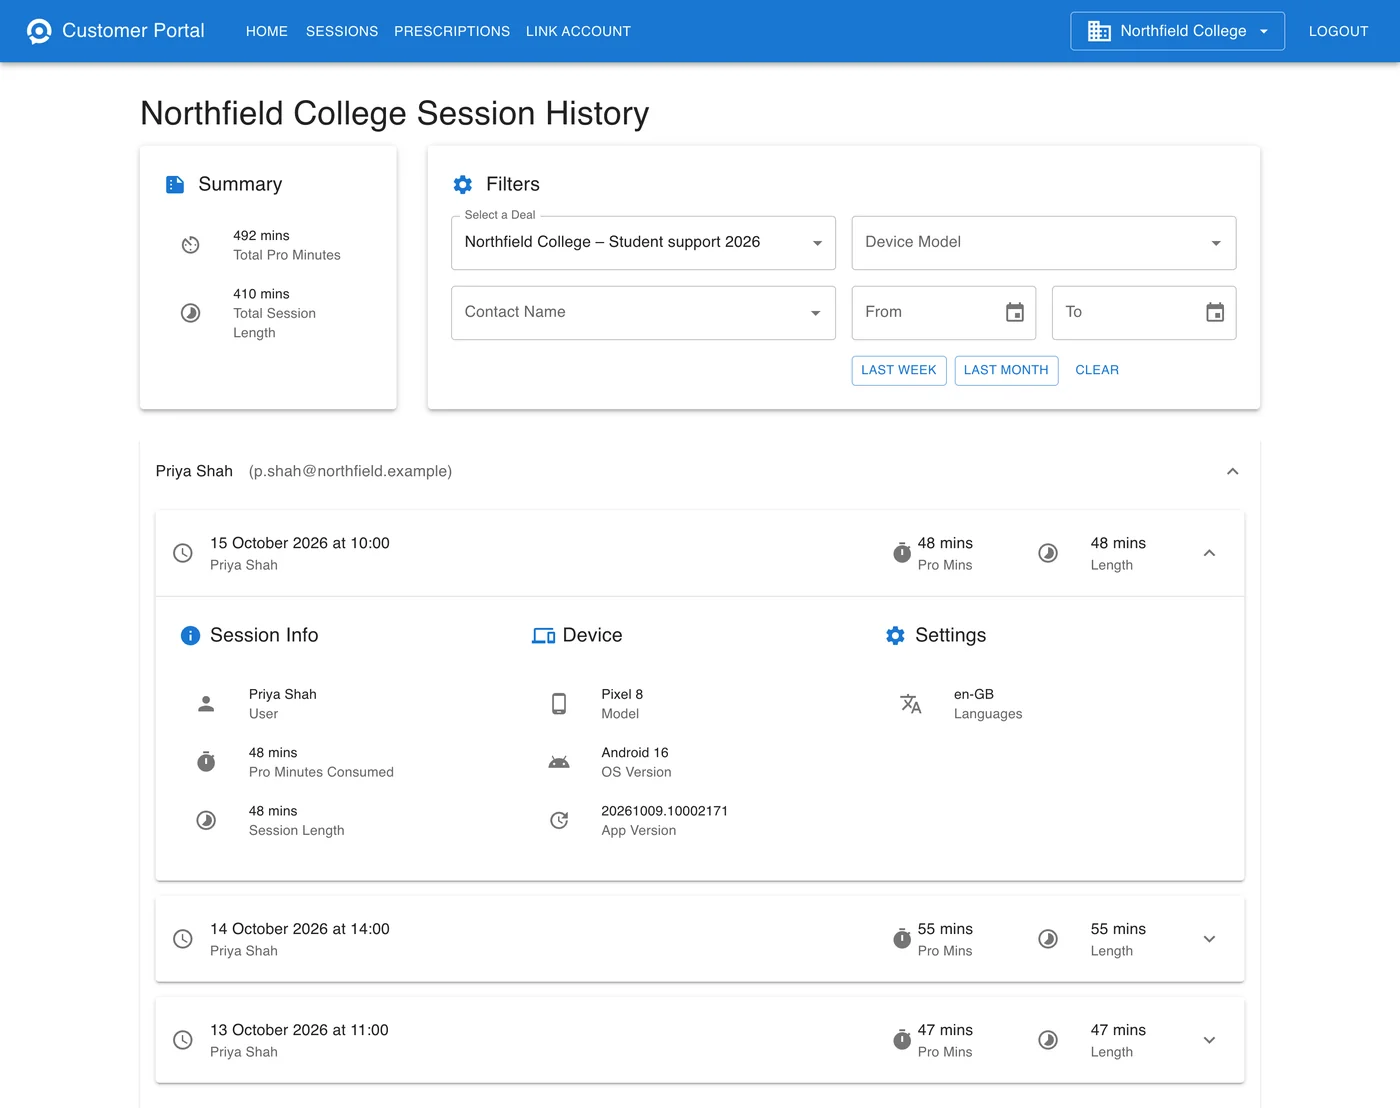Screen dimensions: 1400x1108
Task: Click the Android 16 text
Action: pyautogui.click(x=635, y=753)
